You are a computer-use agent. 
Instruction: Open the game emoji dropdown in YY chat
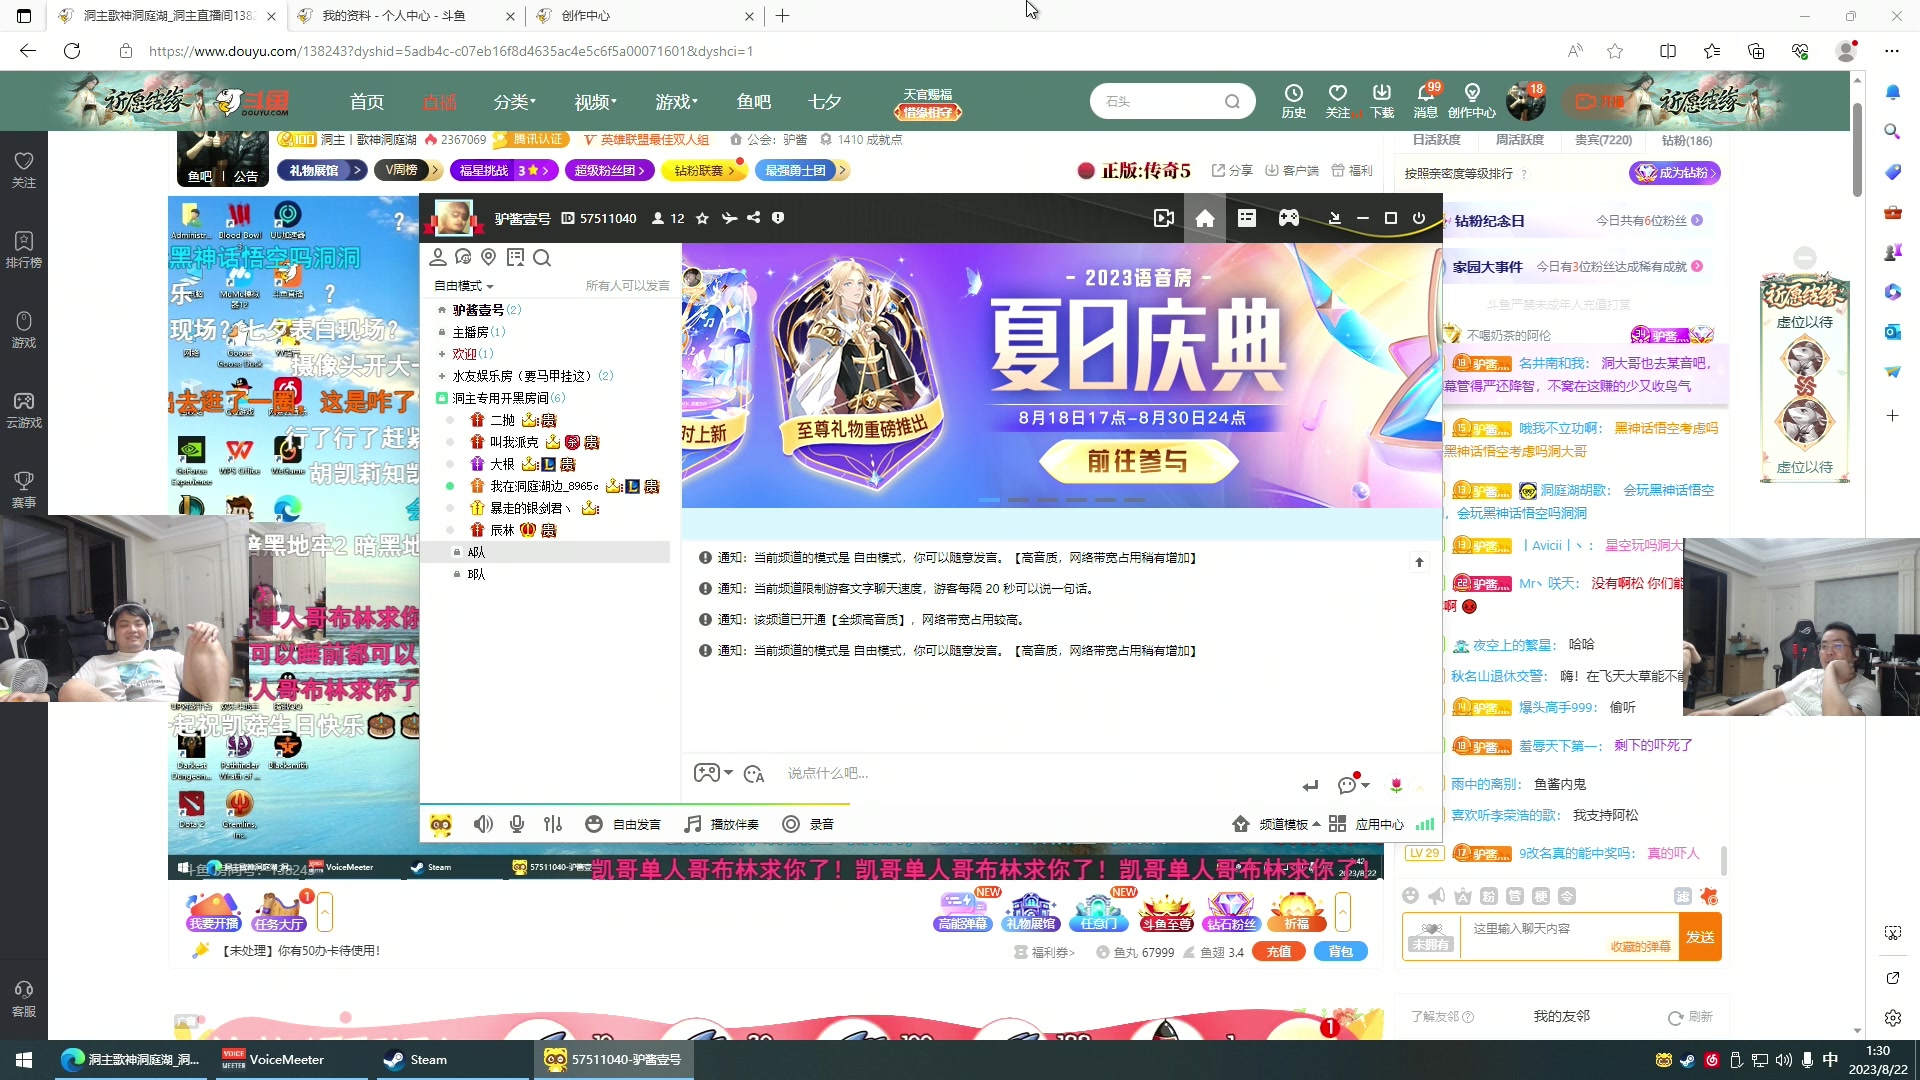(x=713, y=773)
